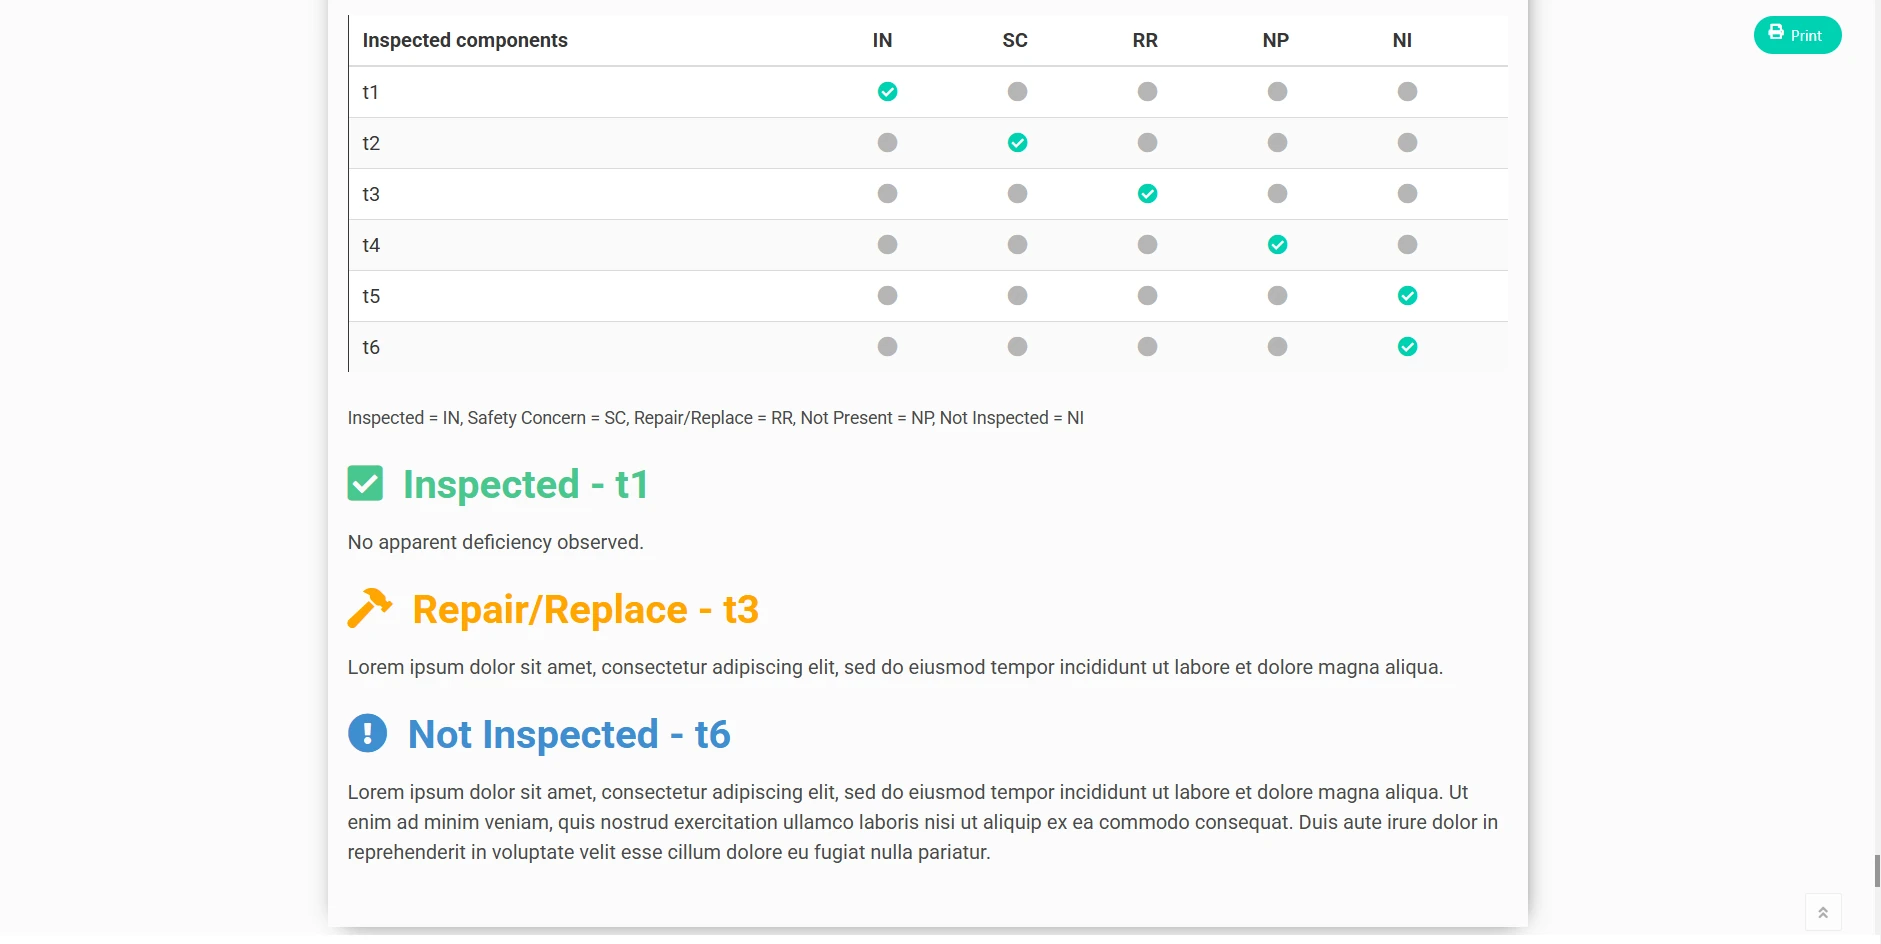Select NI status for t5 row
Viewport: 1881px width, 944px height.
point(1407,296)
